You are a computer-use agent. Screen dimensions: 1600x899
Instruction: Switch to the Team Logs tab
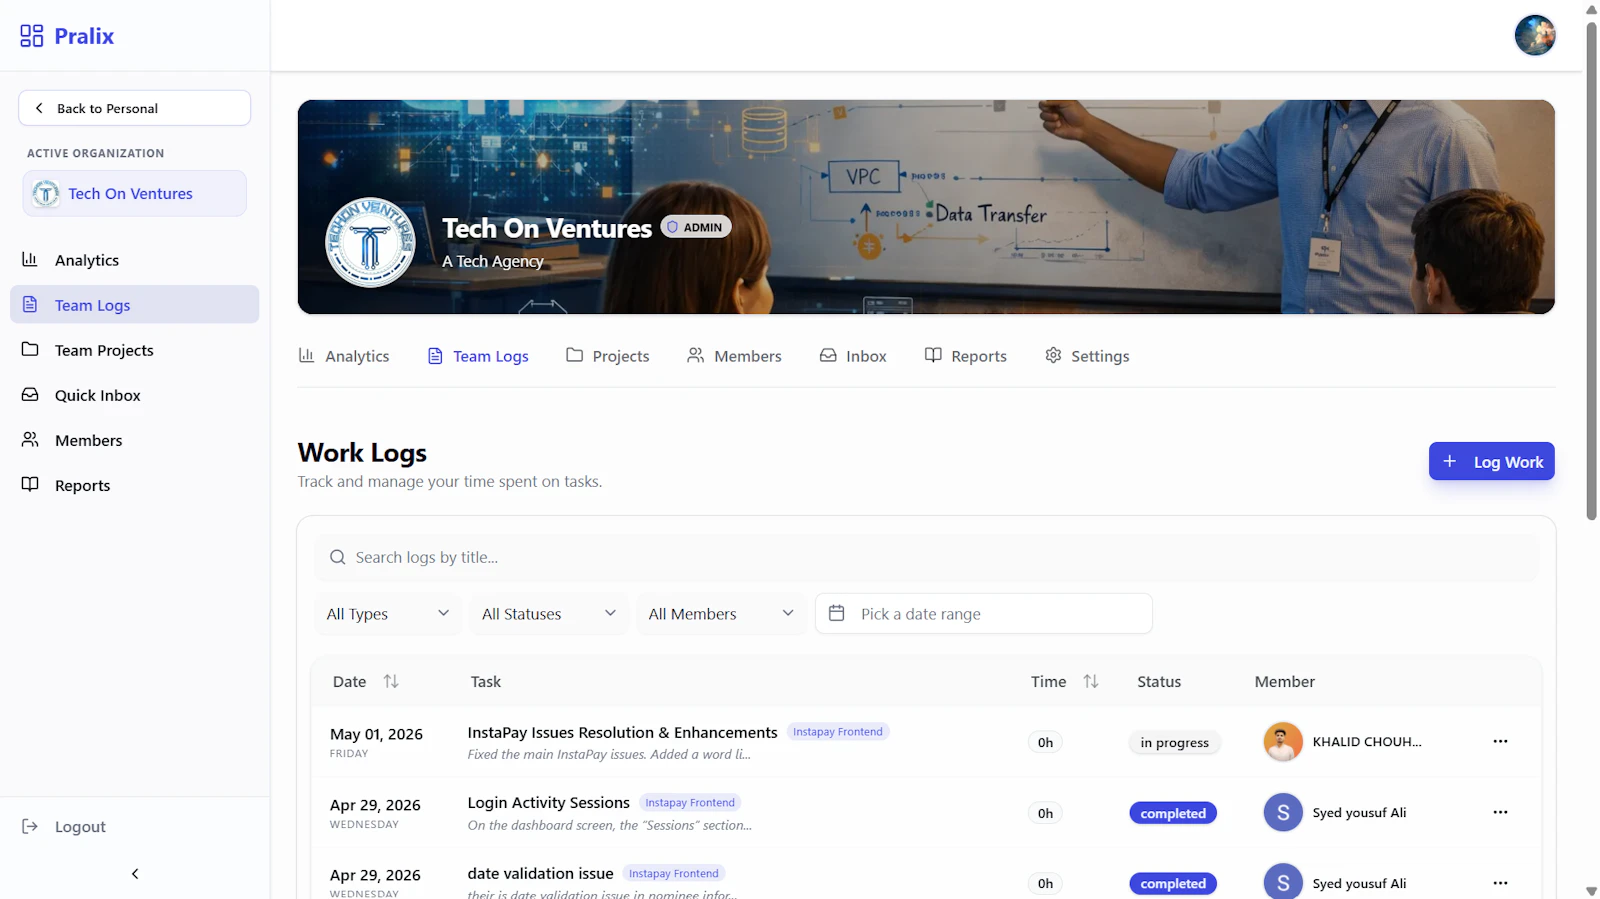pos(478,356)
